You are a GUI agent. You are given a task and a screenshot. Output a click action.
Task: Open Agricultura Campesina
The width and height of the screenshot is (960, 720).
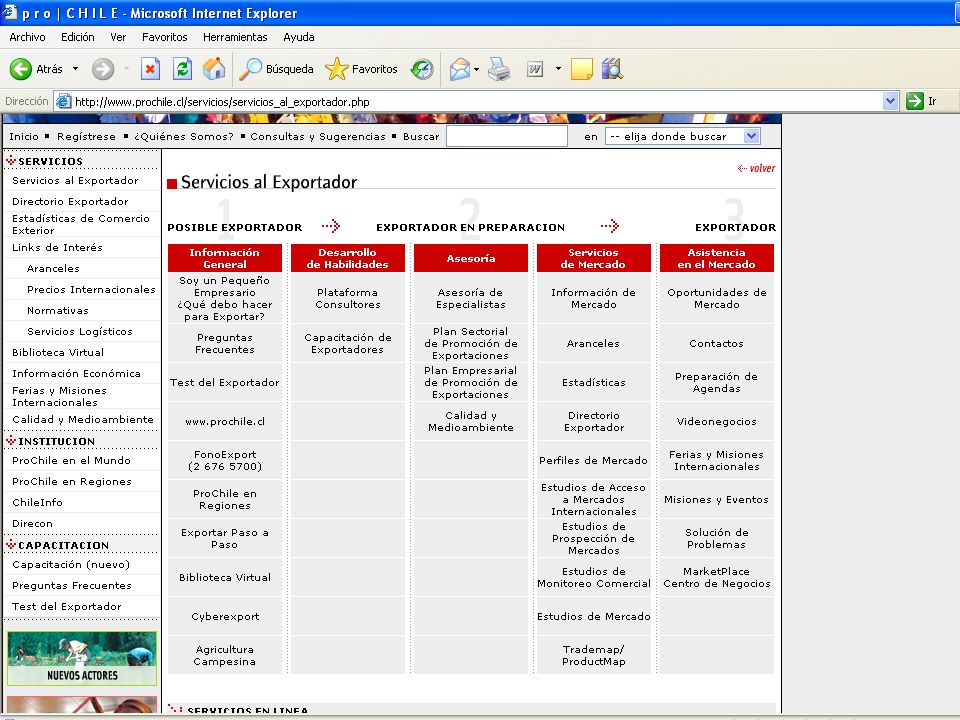click(x=225, y=655)
